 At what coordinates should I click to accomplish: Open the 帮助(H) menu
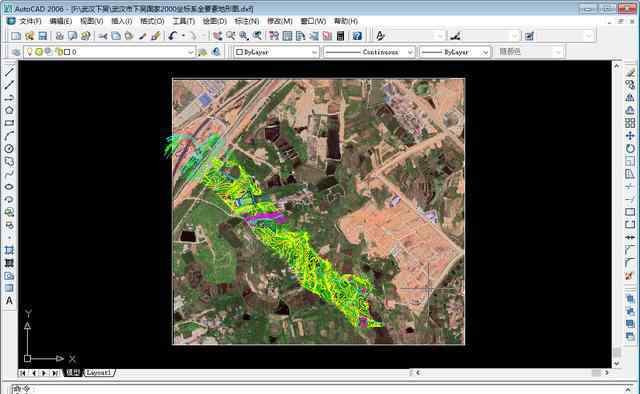(x=346, y=21)
